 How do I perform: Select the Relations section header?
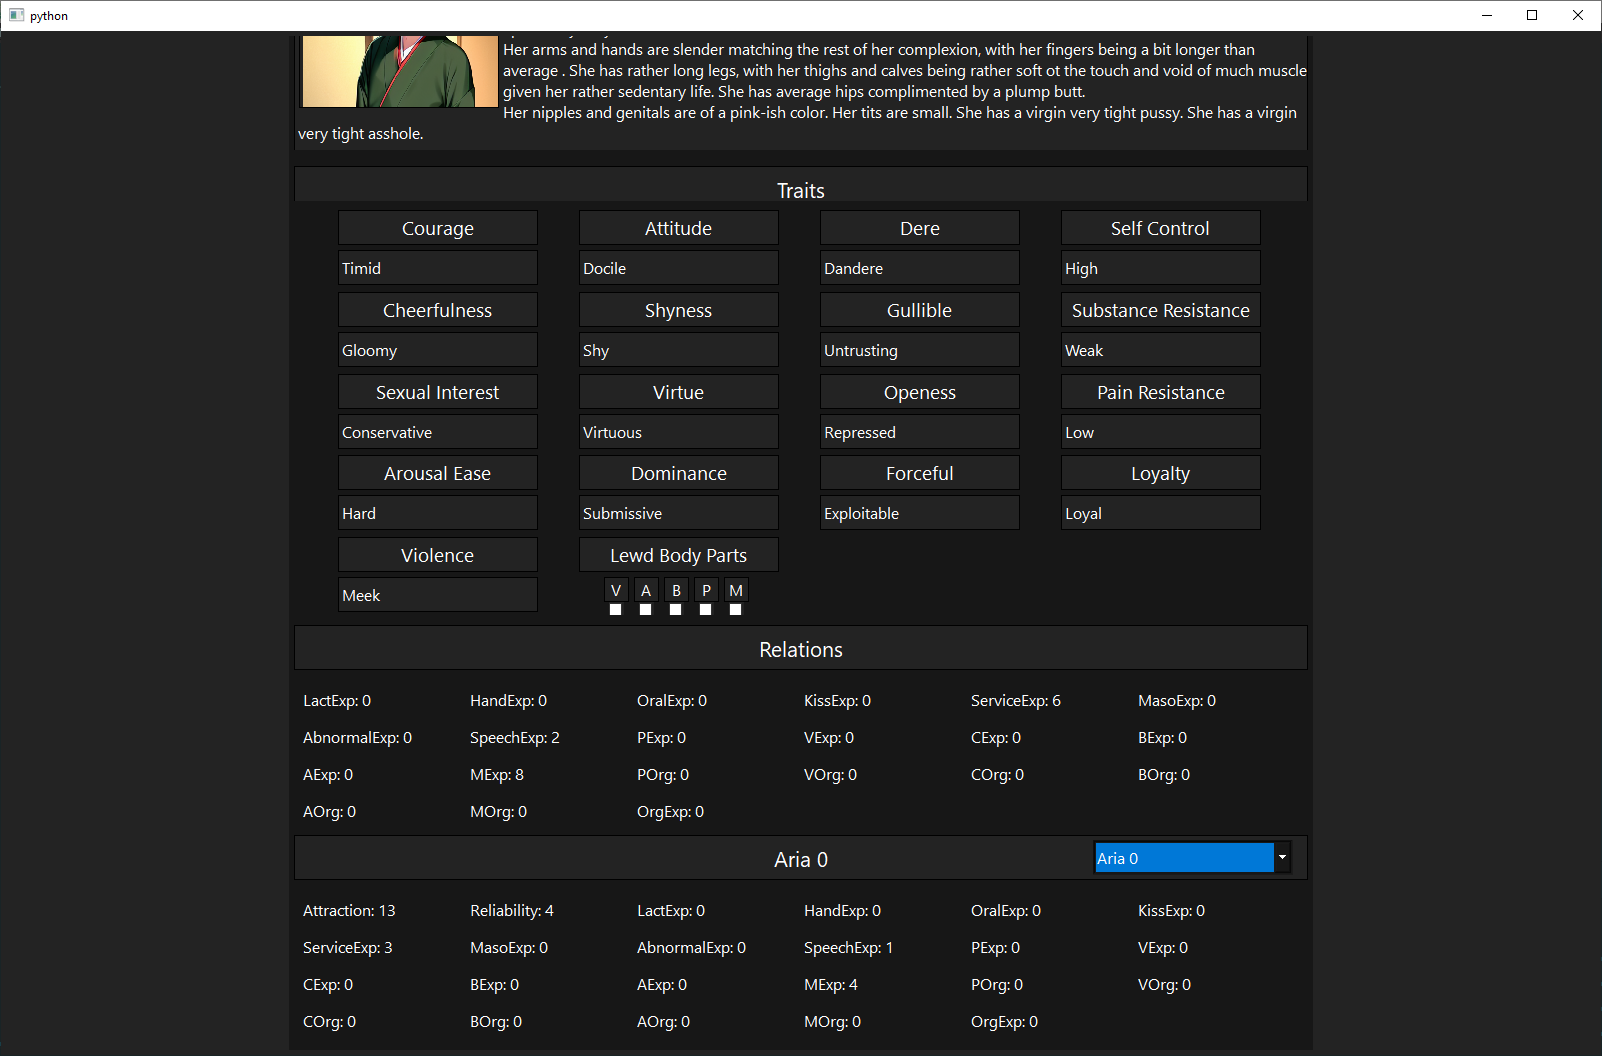[800, 649]
